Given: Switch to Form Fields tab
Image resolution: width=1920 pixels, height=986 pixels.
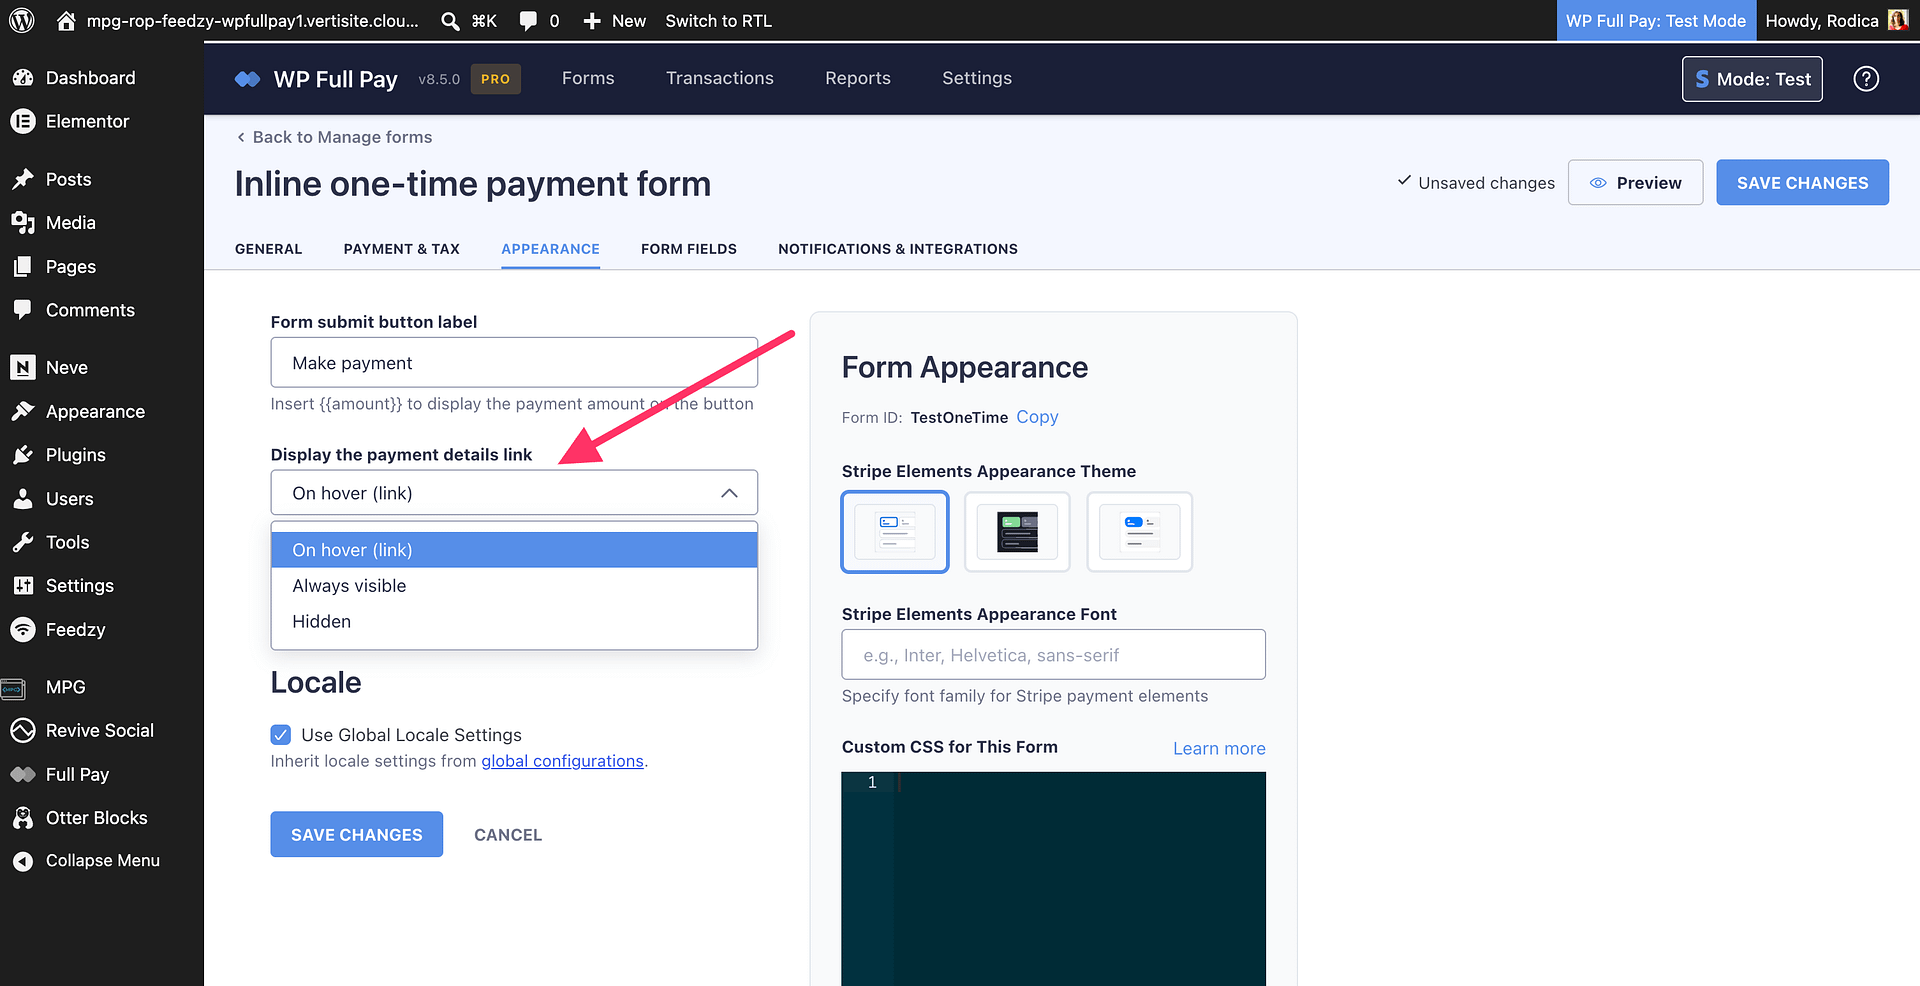Looking at the screenshot, I should coord(689,249).
